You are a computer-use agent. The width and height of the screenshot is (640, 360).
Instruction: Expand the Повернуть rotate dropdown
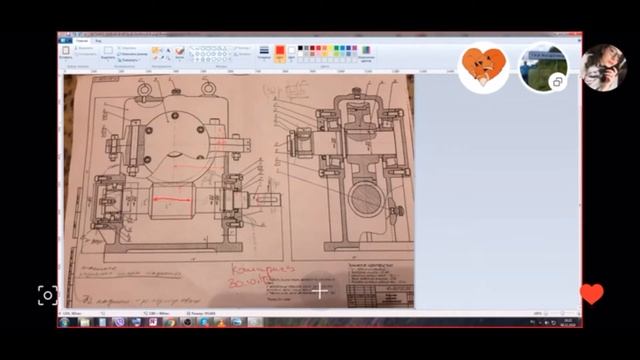(x=130, y=60)
